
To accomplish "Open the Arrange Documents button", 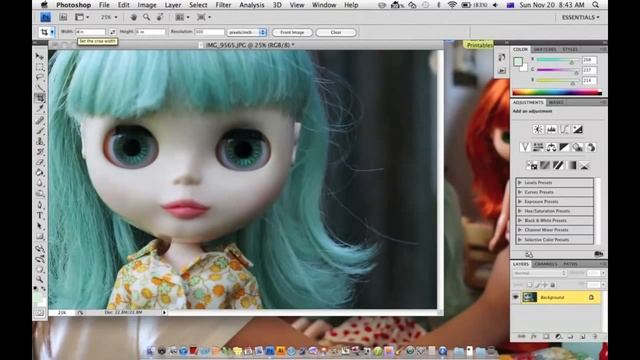I will pyautogui.click(x=182, y=17).
